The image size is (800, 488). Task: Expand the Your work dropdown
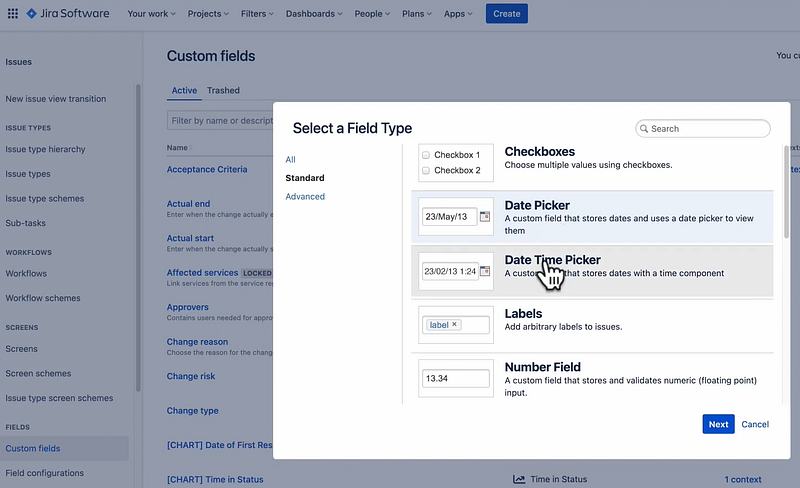[x=151, y=14]
